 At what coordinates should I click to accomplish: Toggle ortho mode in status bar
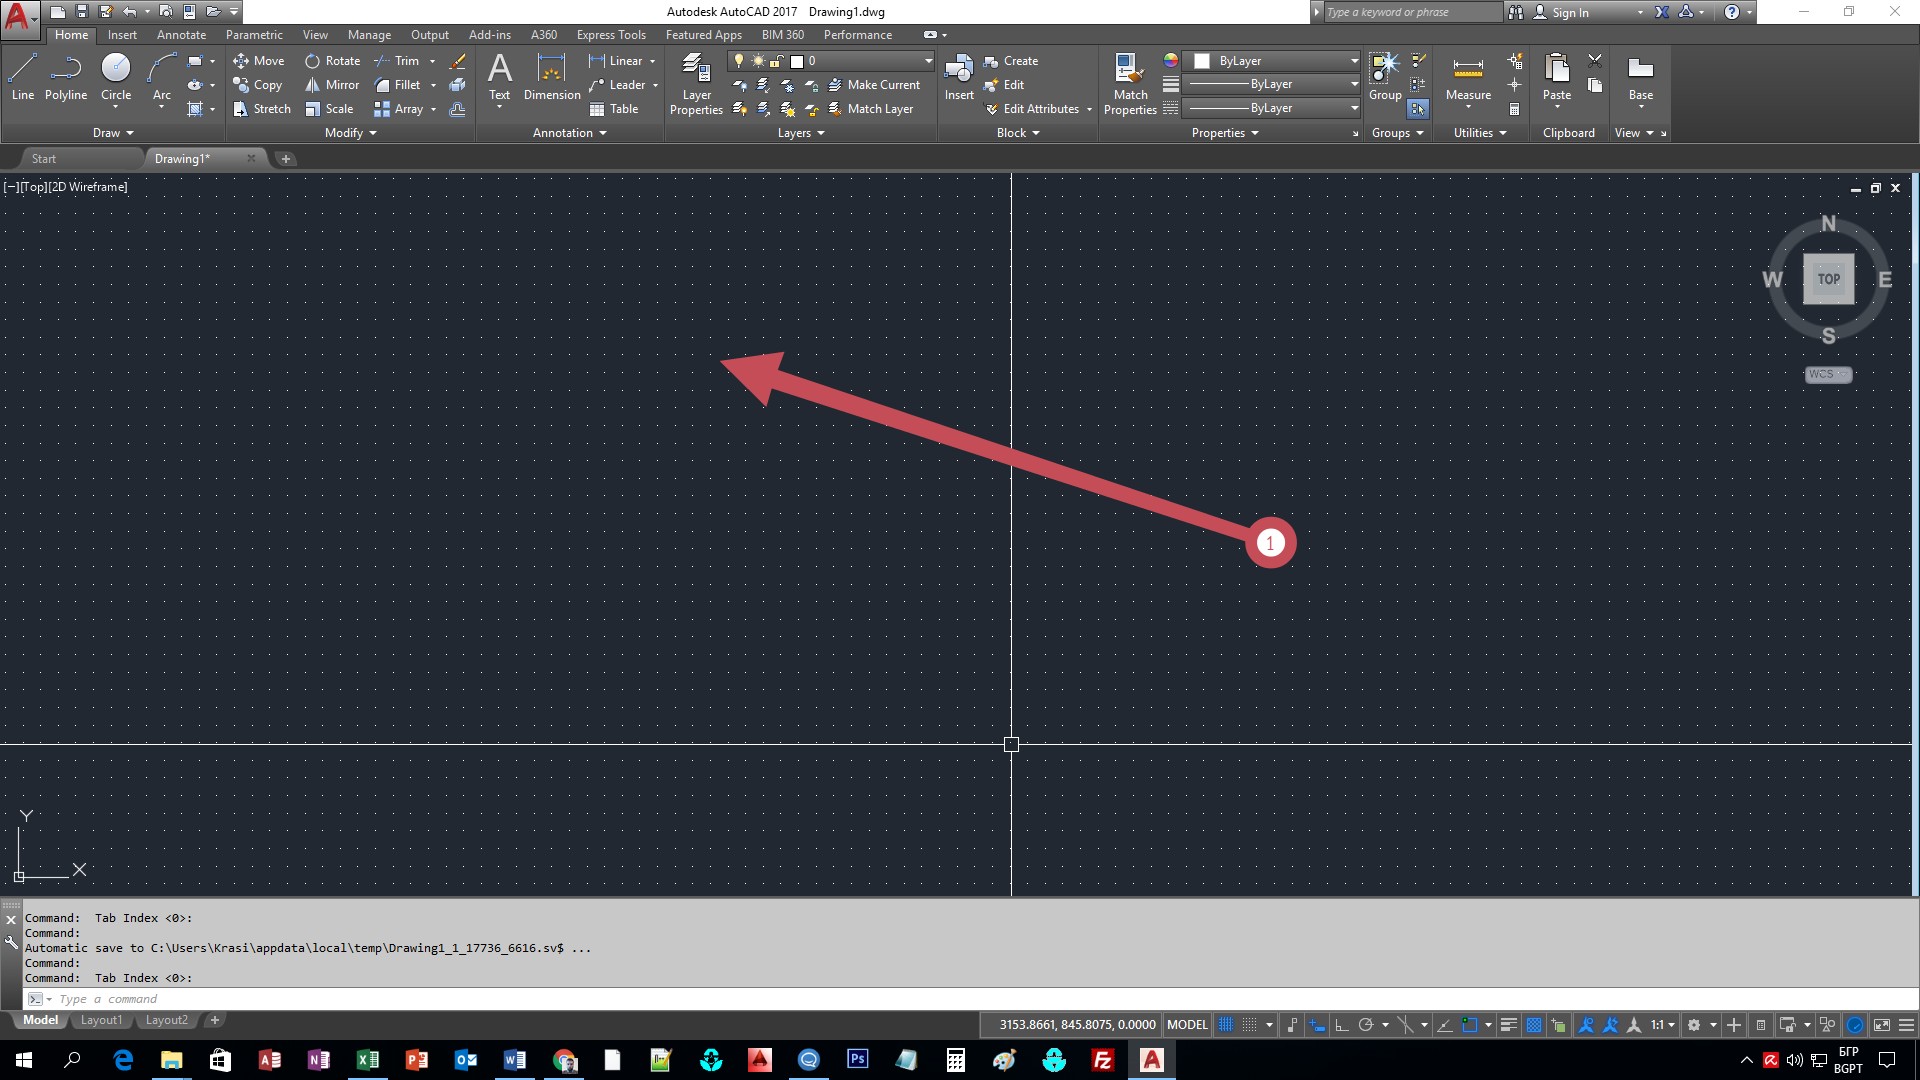1342,1025
